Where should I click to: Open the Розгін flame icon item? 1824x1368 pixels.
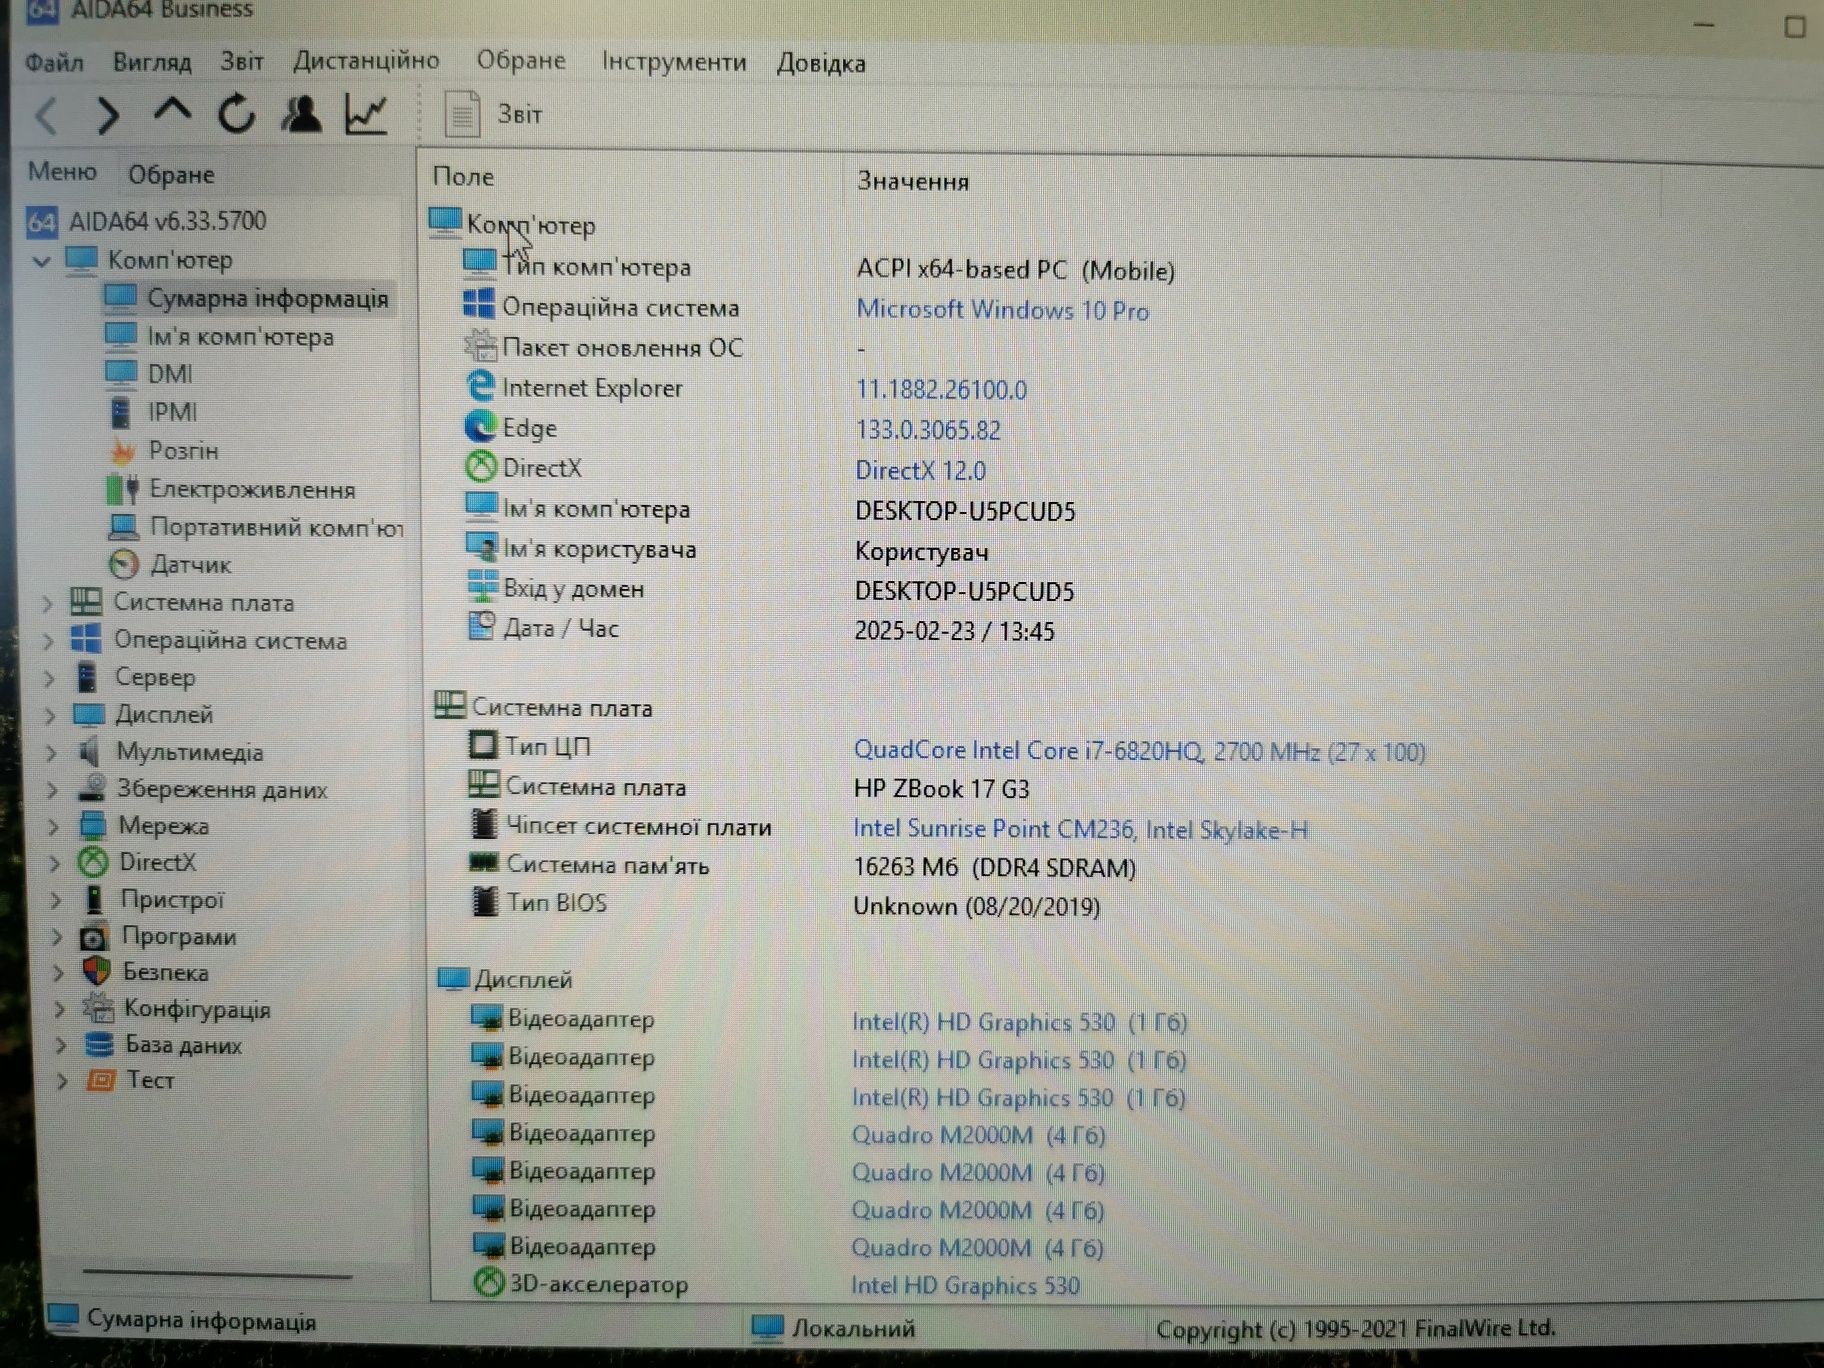click(x=123, y=451)
